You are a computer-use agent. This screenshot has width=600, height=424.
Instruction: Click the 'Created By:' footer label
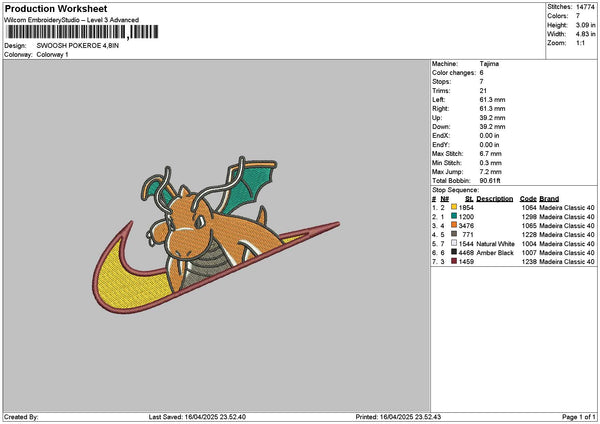pyautogui.click(x=21, y=417)
